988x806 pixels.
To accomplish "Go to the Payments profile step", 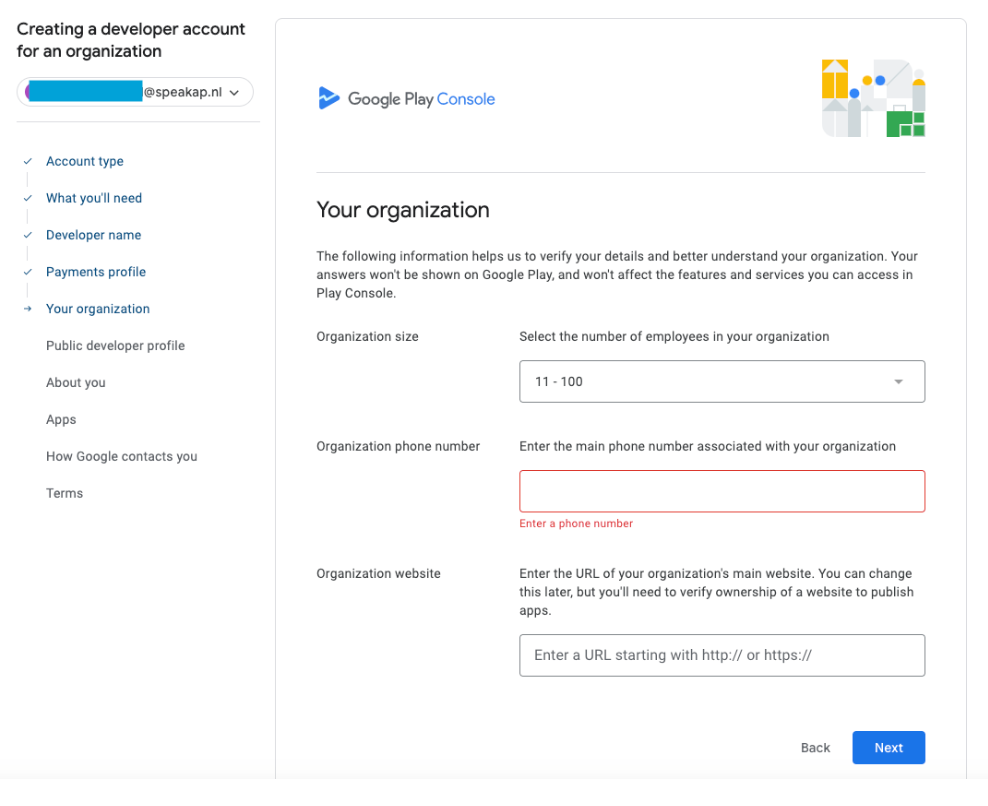I will pyautogui.click(x=96, y=272).
